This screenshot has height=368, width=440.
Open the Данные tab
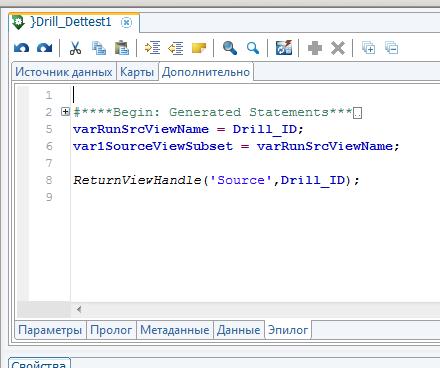click(239, 330)
